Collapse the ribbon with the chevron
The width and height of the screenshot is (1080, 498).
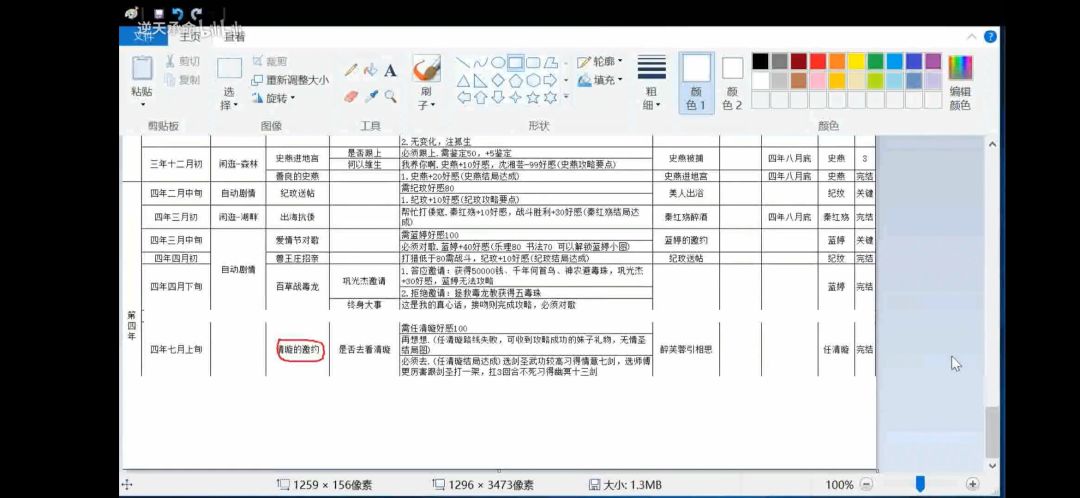click(972, 37)
